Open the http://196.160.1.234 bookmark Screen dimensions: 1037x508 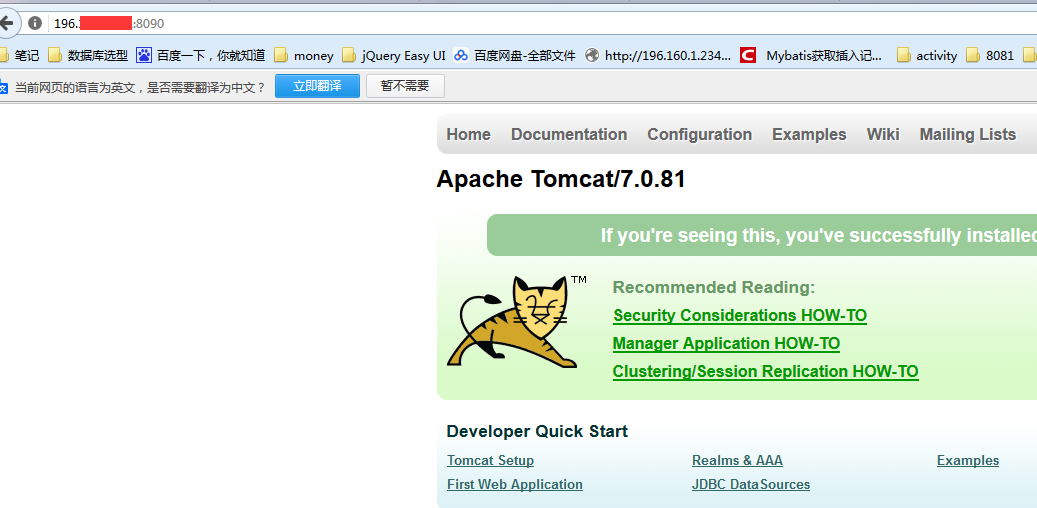(x=659, y=56)
